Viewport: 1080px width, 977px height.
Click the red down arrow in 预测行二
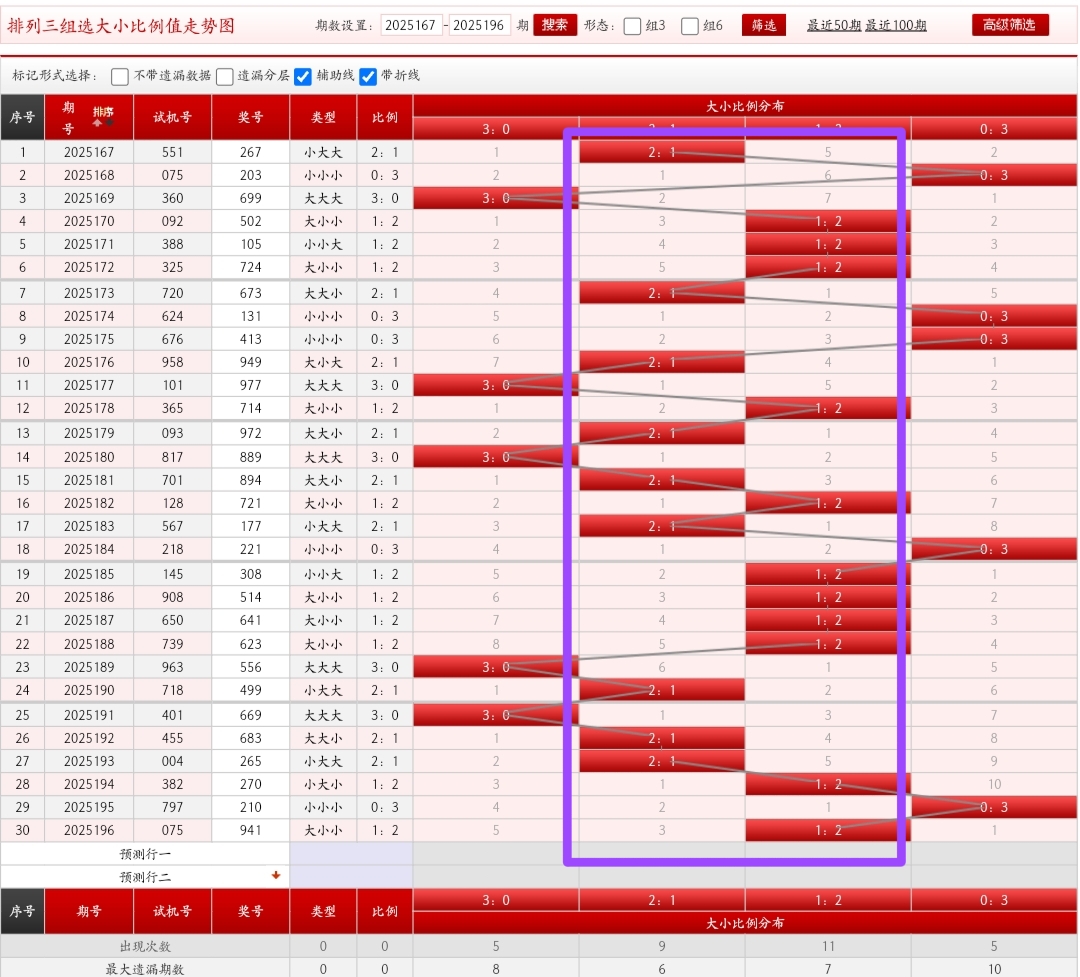click(276, 876)
